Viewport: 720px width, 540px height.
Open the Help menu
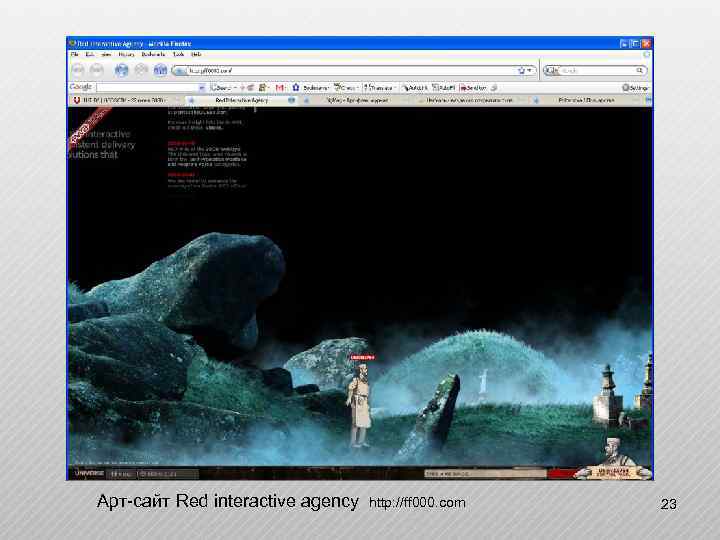[196, 54]
